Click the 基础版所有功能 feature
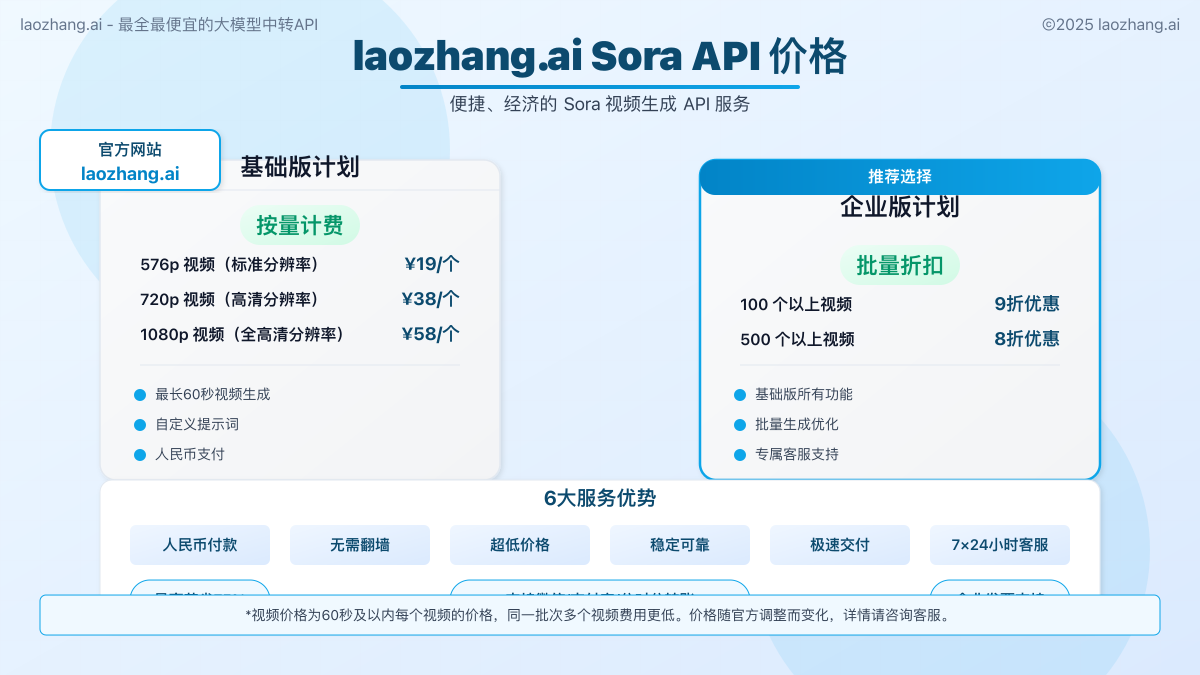1200x675 pixels. click(804, 394)
